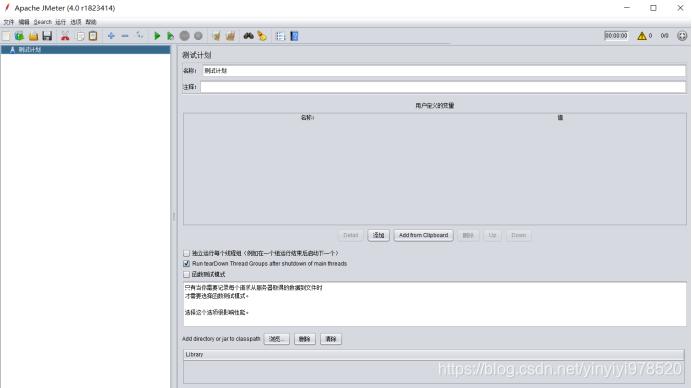Click the Add from Clipboard button
This screenshot has height=388, width=692.
[x=424, y=235]
